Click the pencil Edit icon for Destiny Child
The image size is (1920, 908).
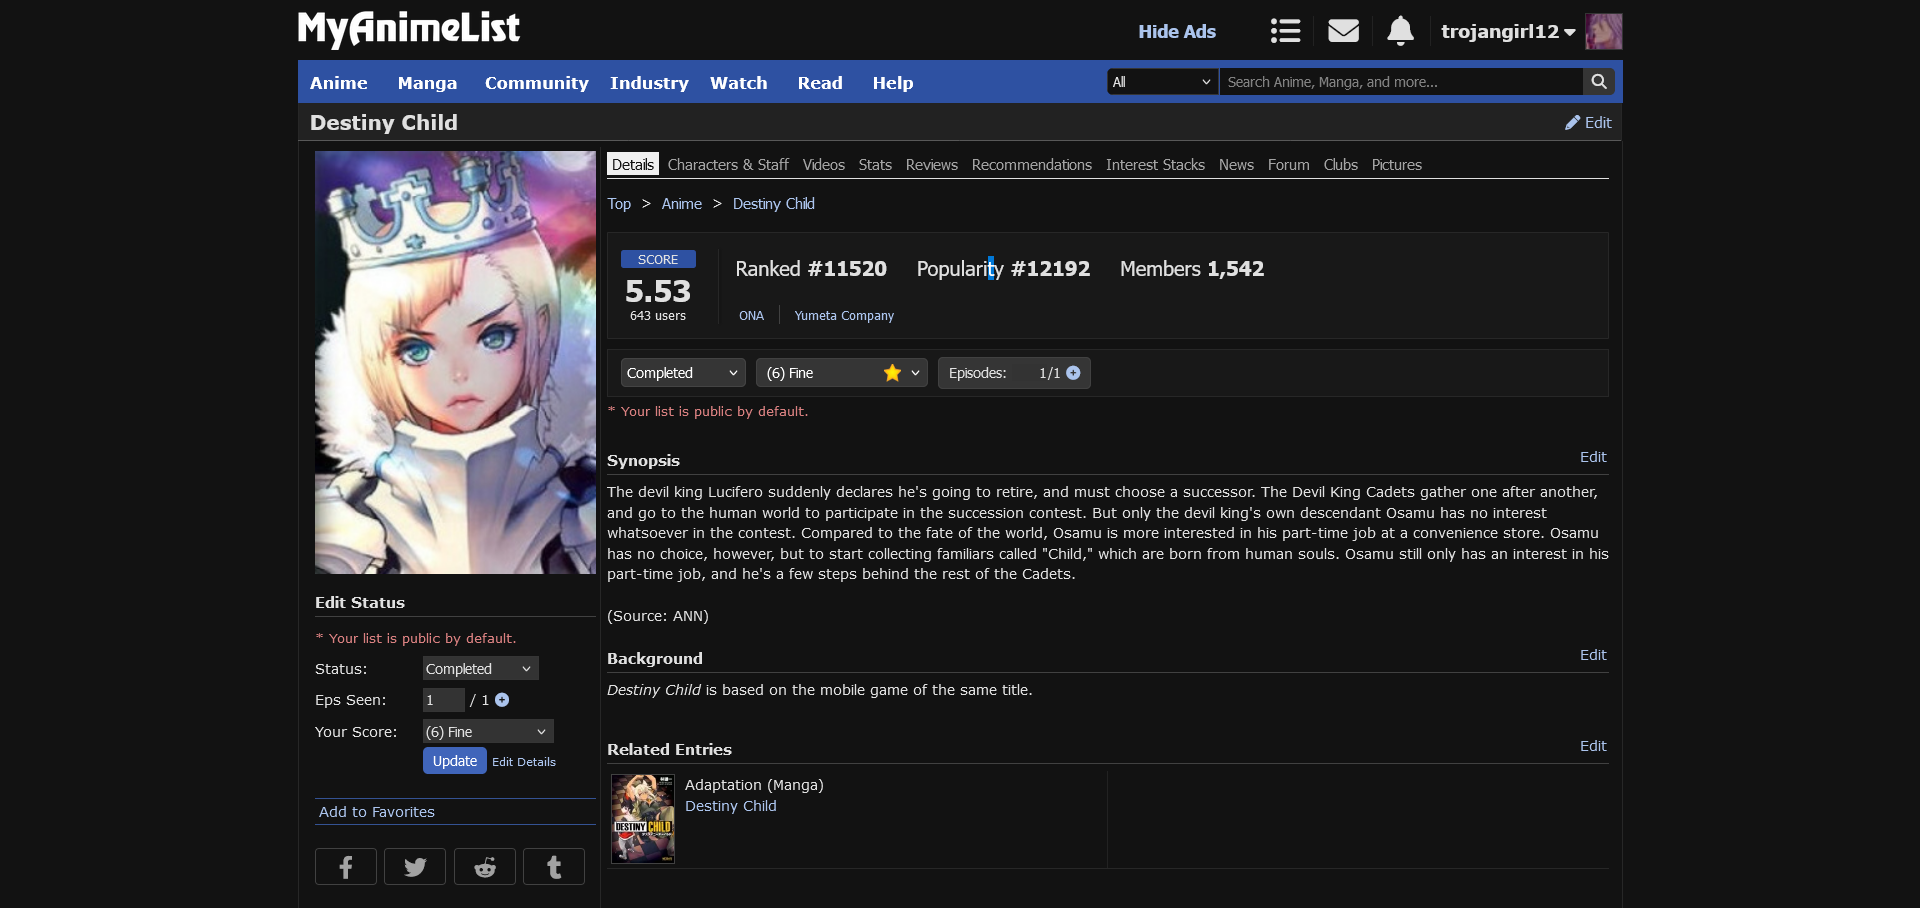1588,122
